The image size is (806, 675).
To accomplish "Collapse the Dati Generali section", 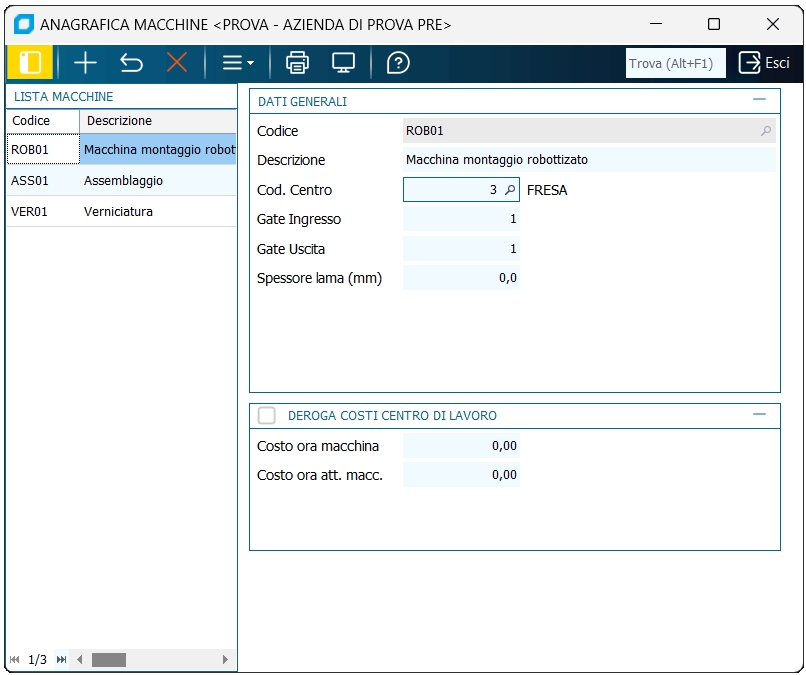I will [759, 100].
